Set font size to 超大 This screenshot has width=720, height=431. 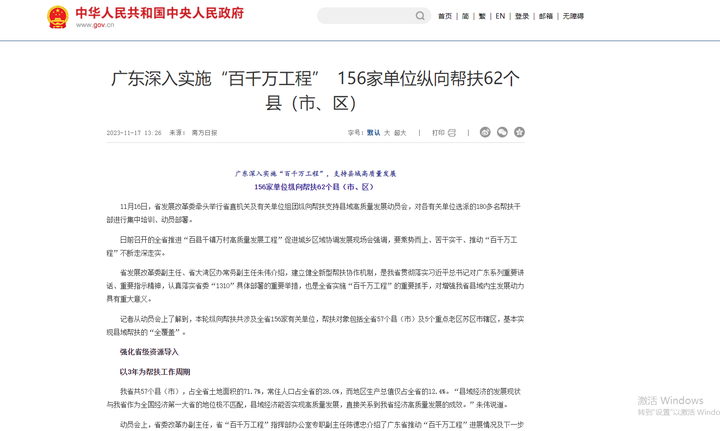pos(400,133)
